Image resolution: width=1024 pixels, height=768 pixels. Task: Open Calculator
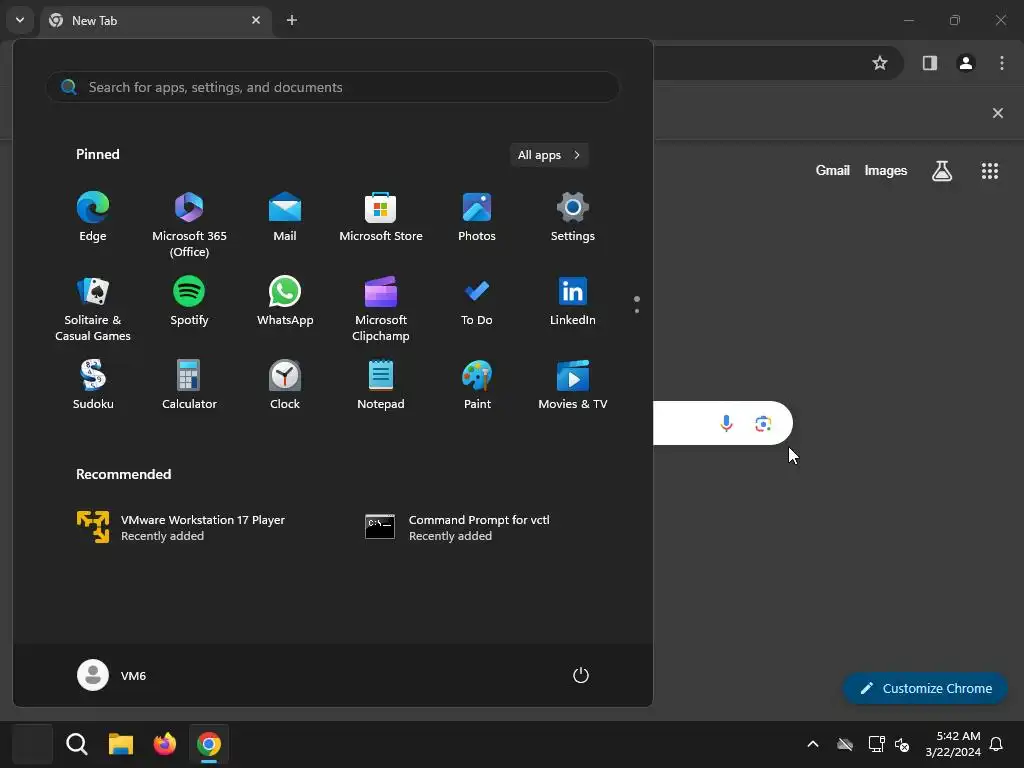tap(189, 385)
